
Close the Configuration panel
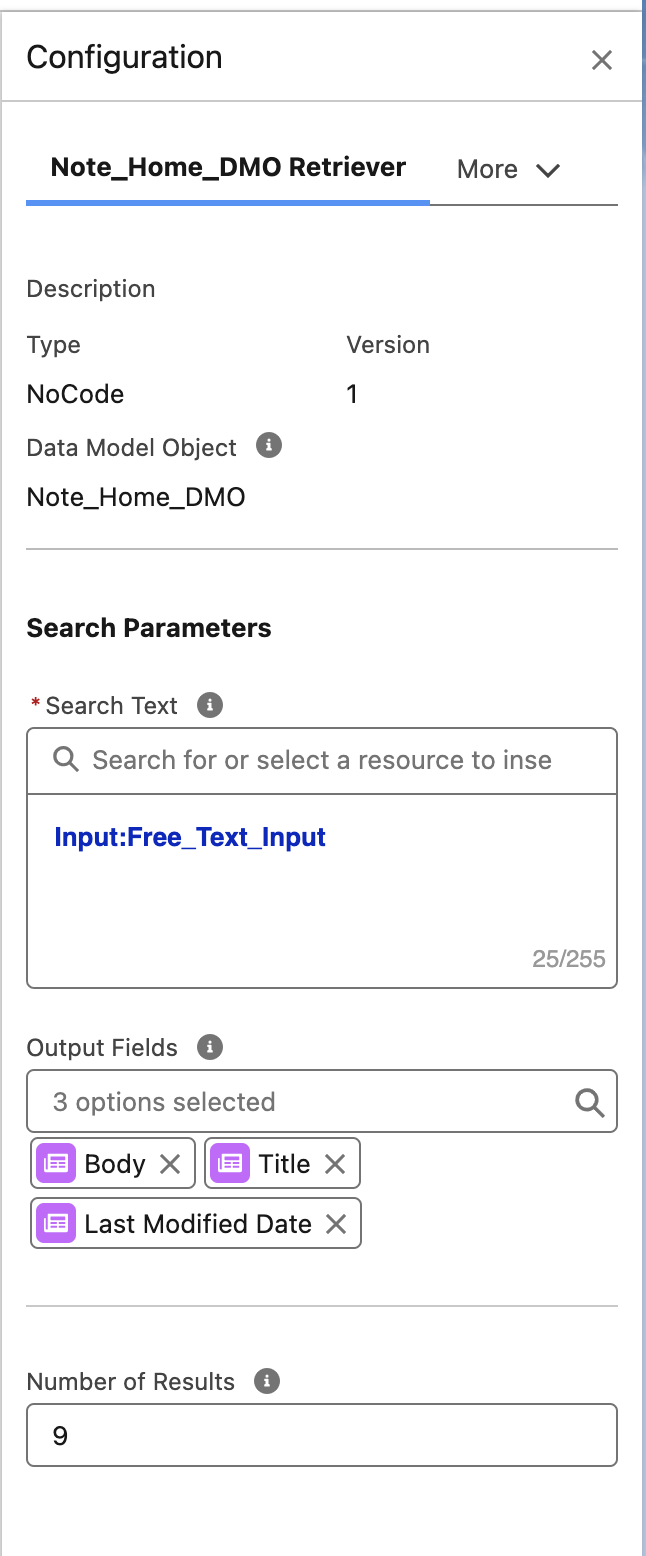tap(601, 60)
